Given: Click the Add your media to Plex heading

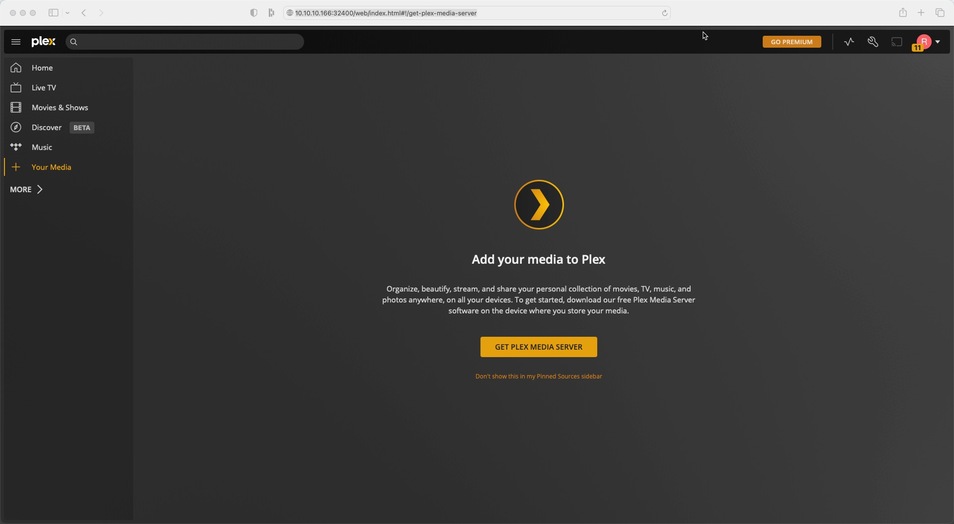Looking at the screenshot, I should (538, 259).
